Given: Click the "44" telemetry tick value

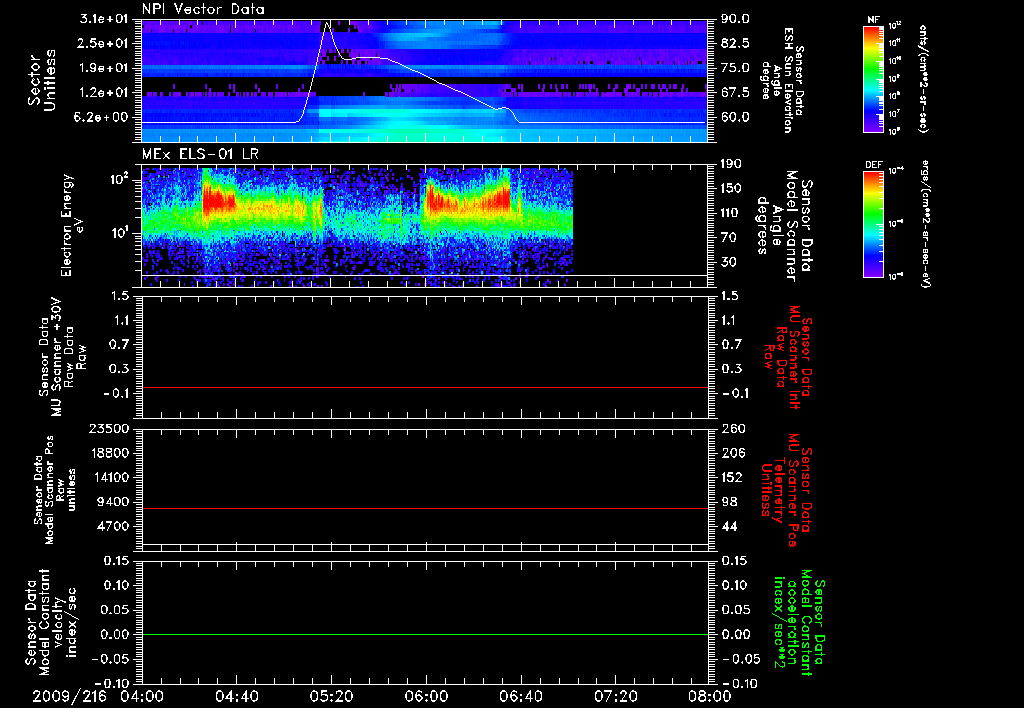Looking at the screenshot, I should pyautogui.click(x=729, y=526).
